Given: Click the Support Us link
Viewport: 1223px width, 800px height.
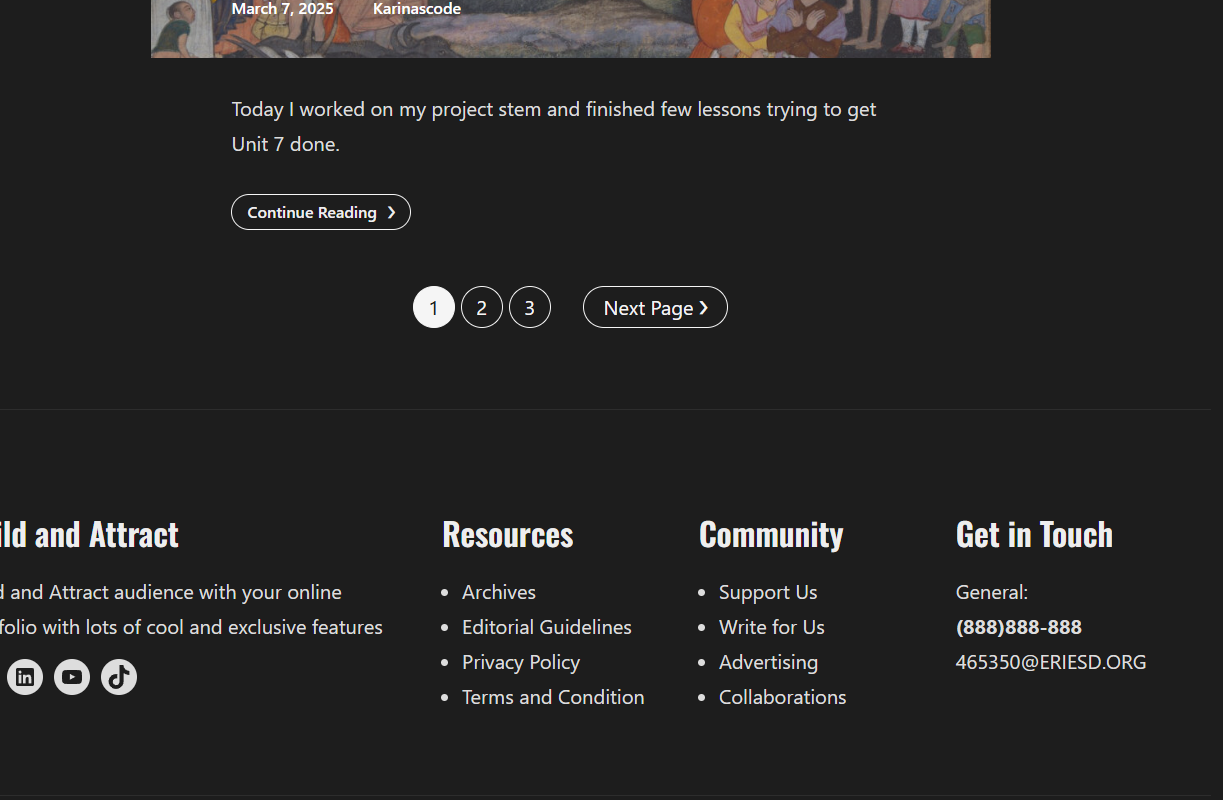Looking at the screenshot, I should click(767, 592).
